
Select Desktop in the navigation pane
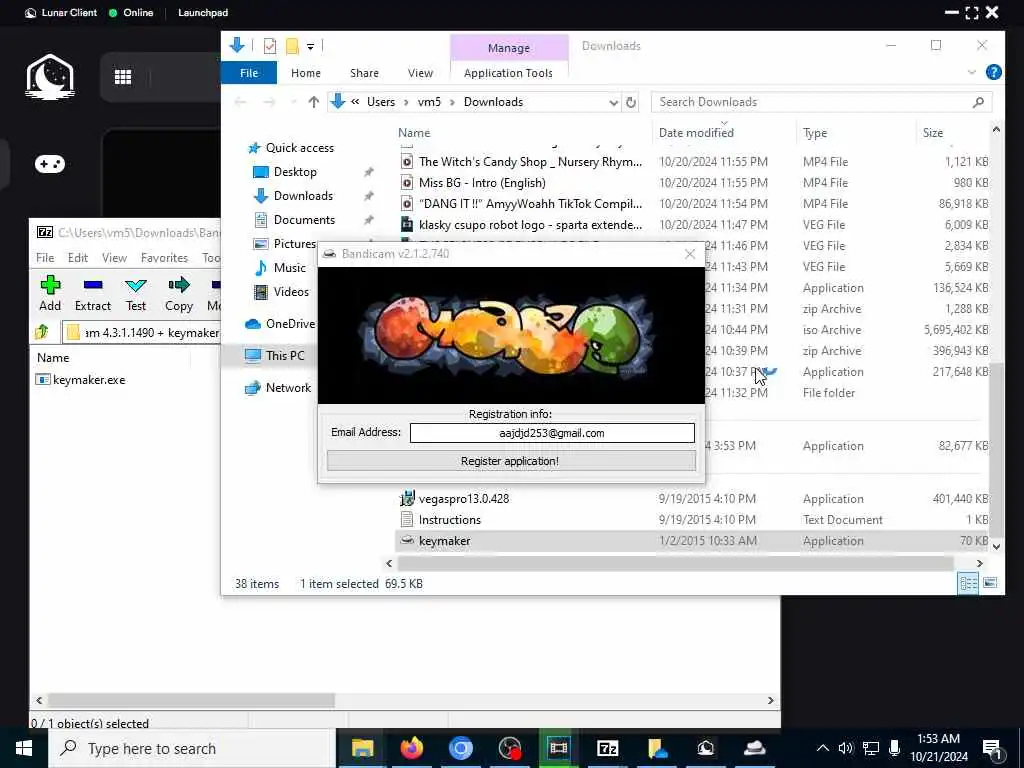coord(295,172)
